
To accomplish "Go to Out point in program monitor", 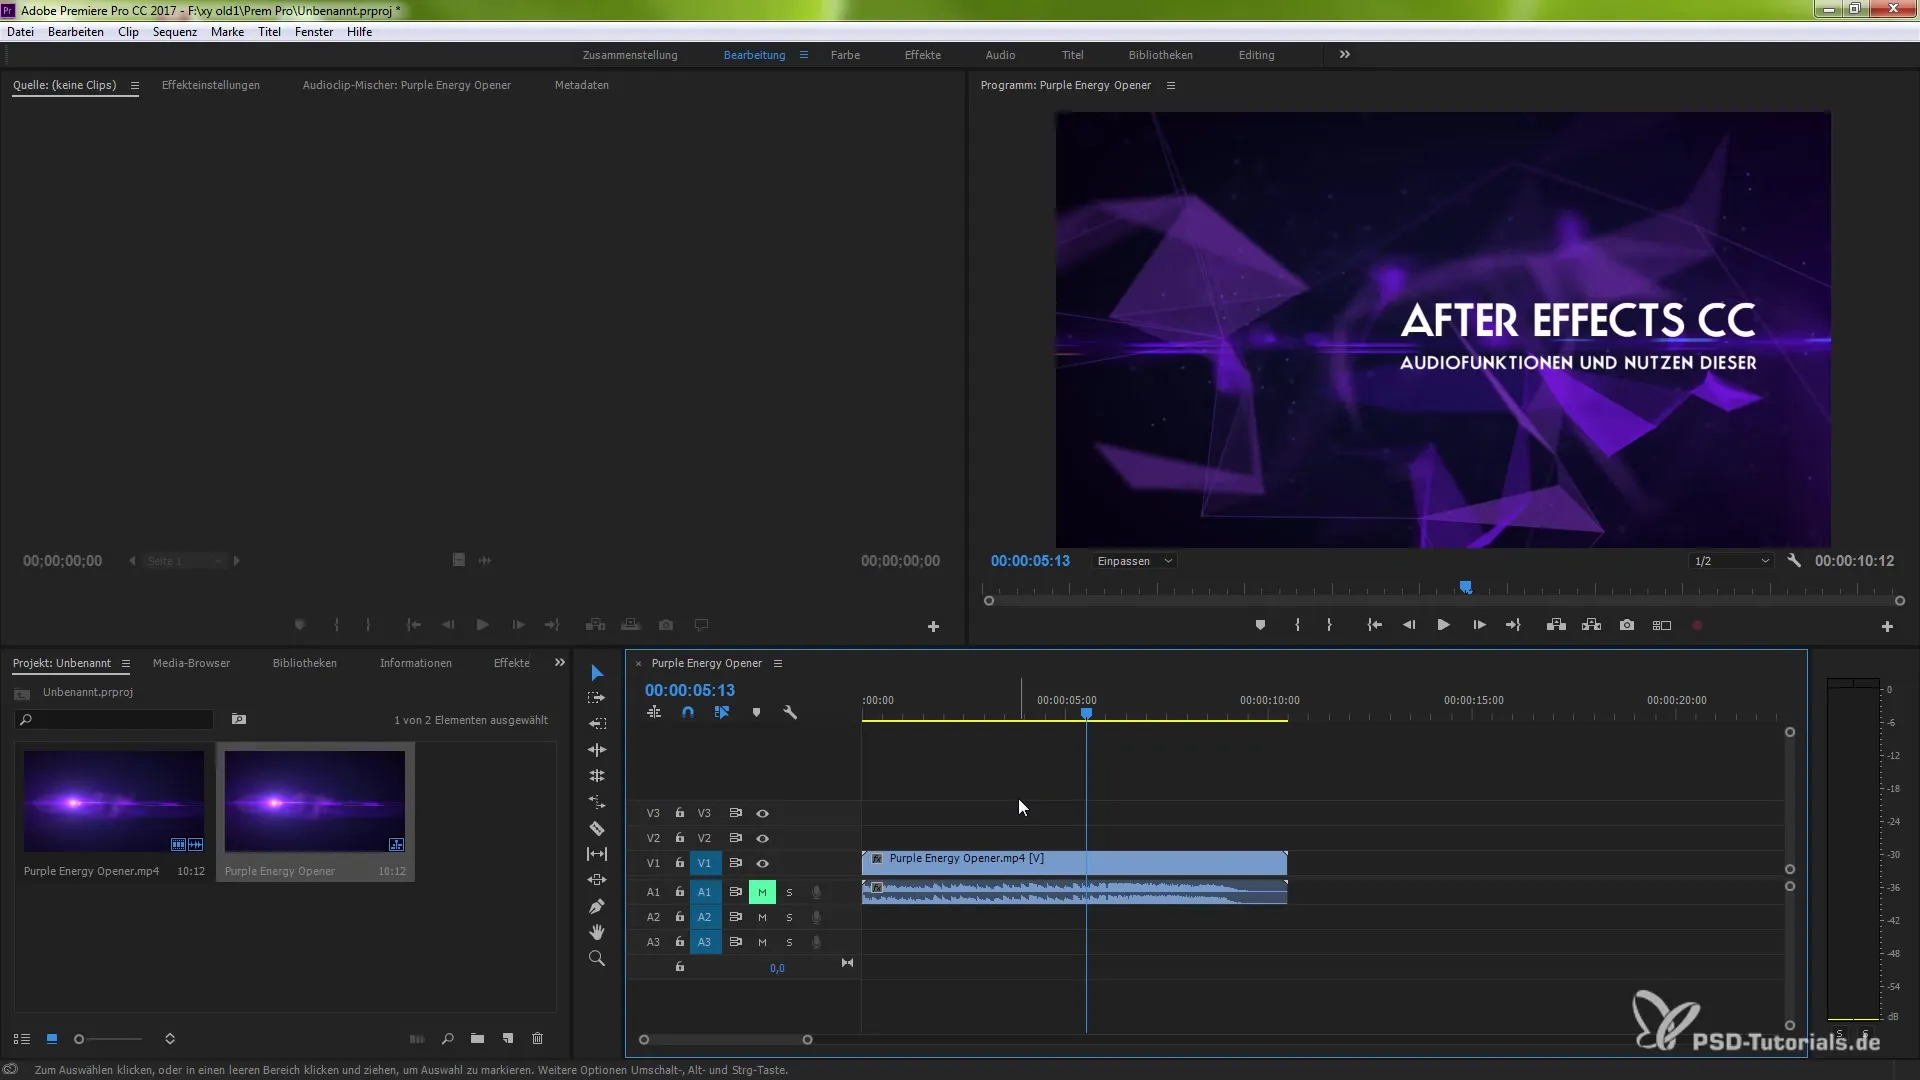I will click(x=1513, y=625).
